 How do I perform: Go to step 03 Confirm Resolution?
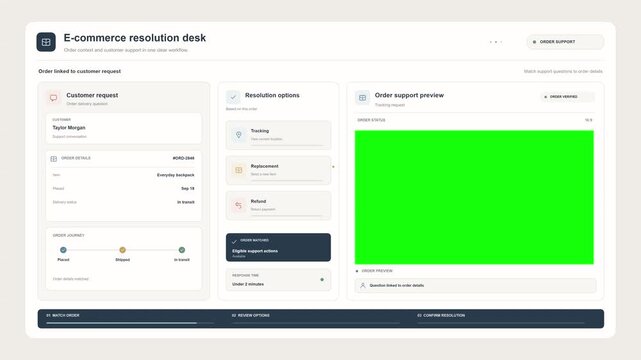click(x=441, y=315)
